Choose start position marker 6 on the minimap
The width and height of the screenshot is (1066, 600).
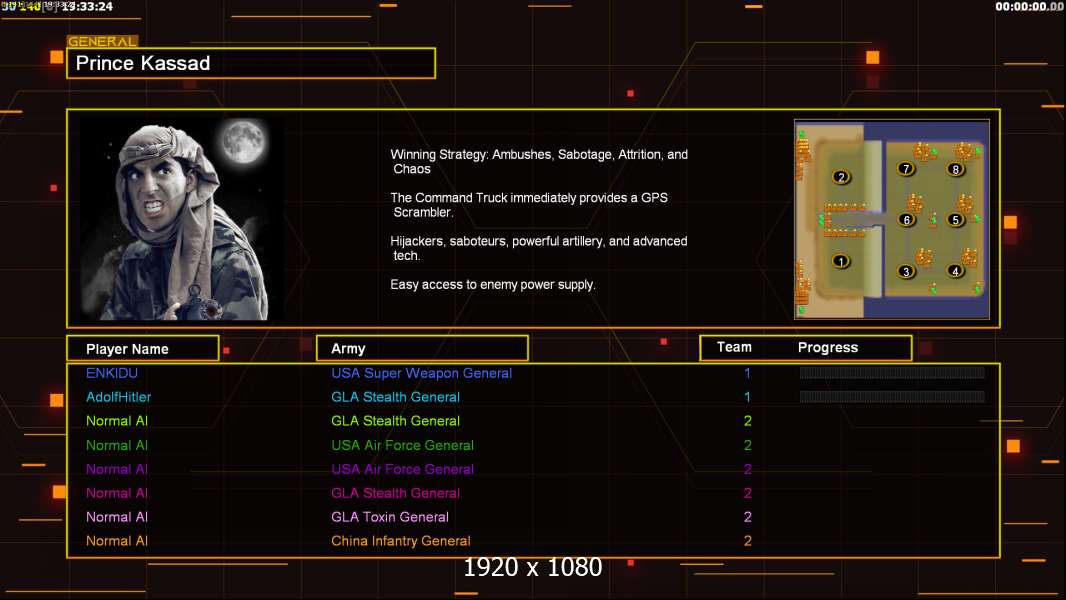coord(906,219)
